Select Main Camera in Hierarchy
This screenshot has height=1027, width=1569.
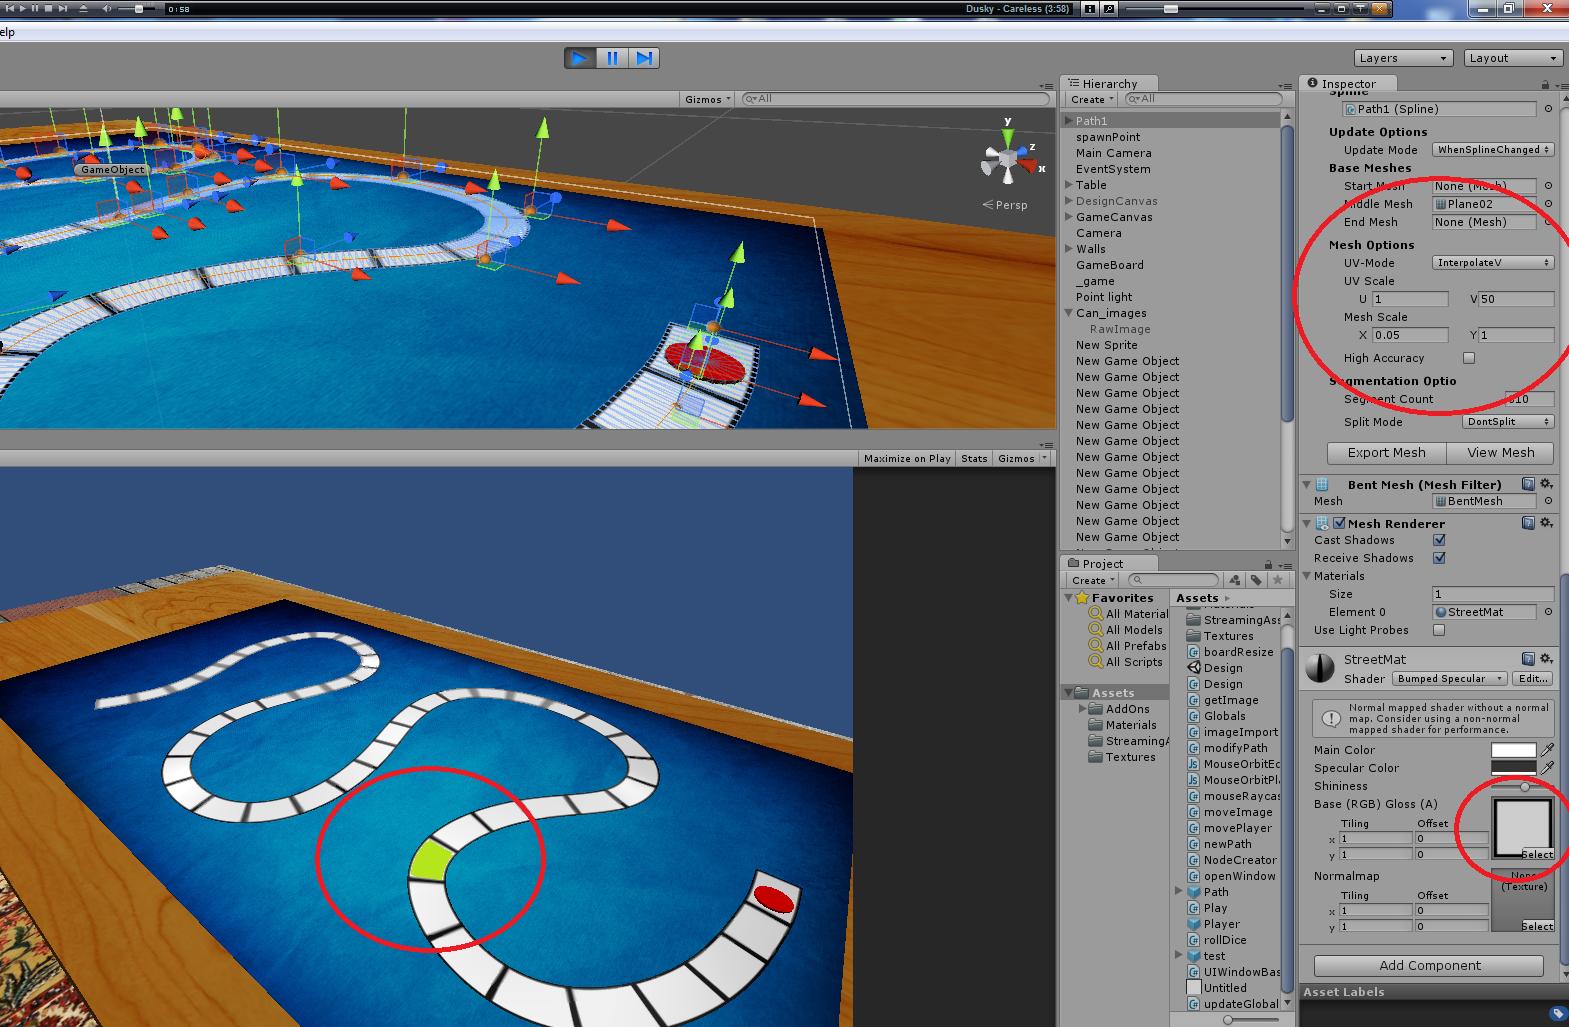click(x=1113, y=153)
